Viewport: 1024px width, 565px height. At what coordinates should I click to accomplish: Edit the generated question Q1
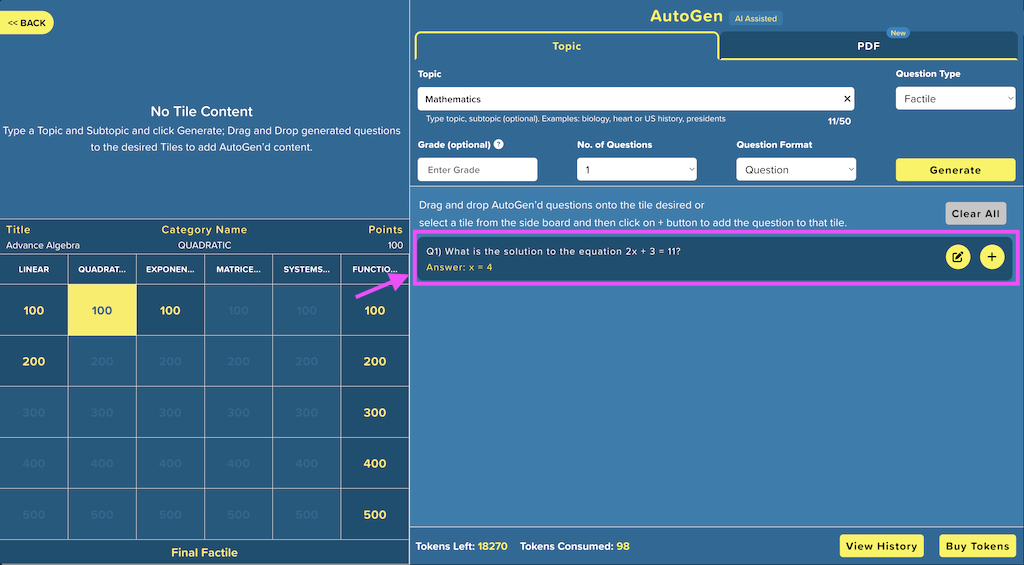pyautogui.click(x=957, y=257)
